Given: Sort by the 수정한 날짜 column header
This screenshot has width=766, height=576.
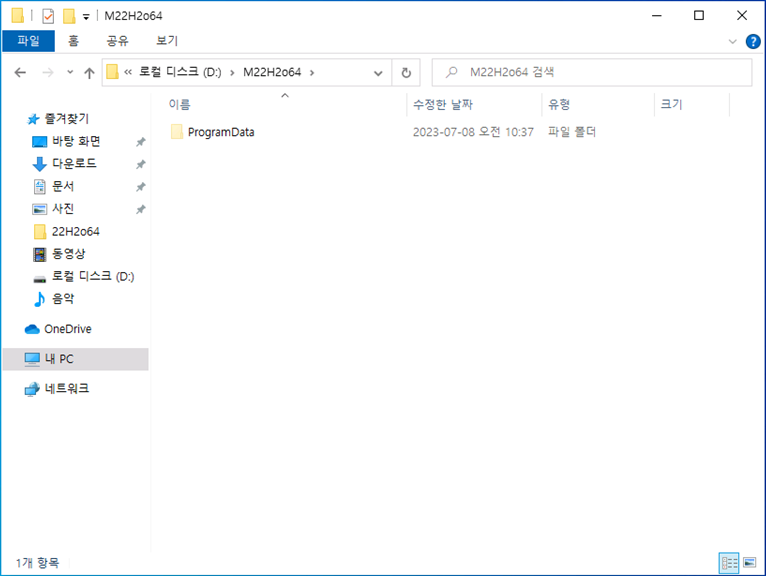Looking at the screenshot, I should pos(443,104).
